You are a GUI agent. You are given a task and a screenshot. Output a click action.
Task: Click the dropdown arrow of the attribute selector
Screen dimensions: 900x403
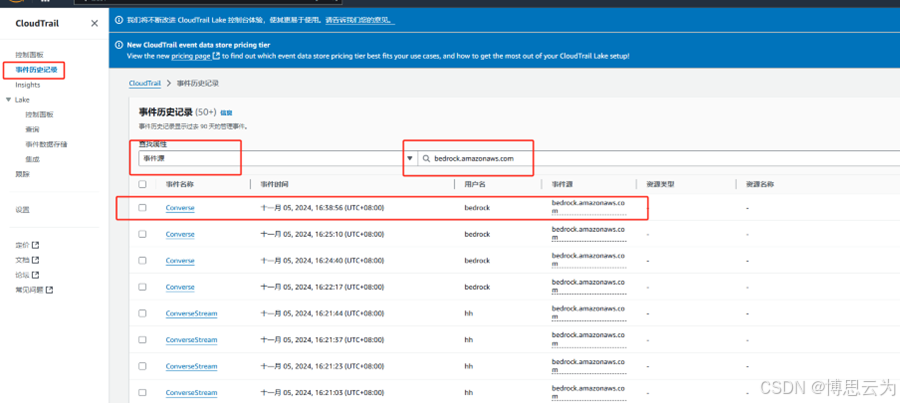(410, 158)
